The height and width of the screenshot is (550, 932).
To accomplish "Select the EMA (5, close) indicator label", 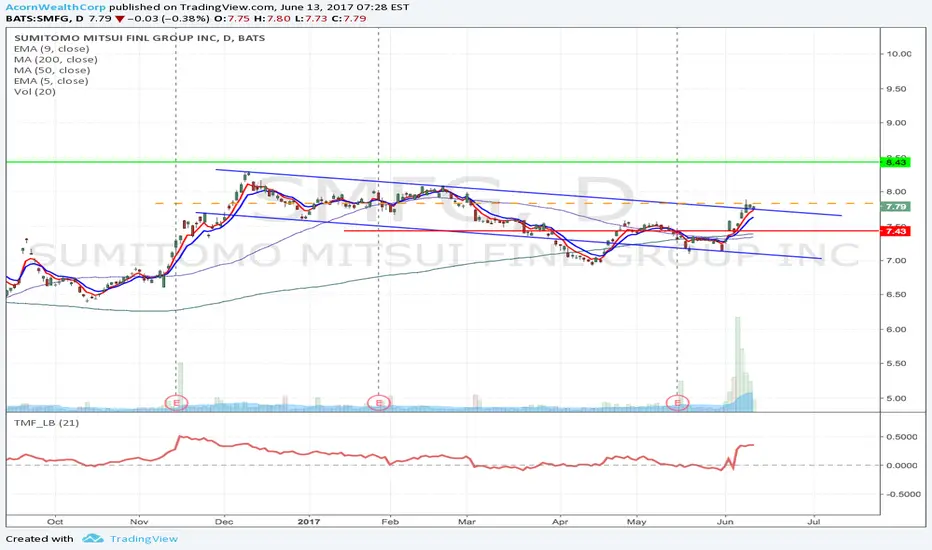I will coord(51,81).
